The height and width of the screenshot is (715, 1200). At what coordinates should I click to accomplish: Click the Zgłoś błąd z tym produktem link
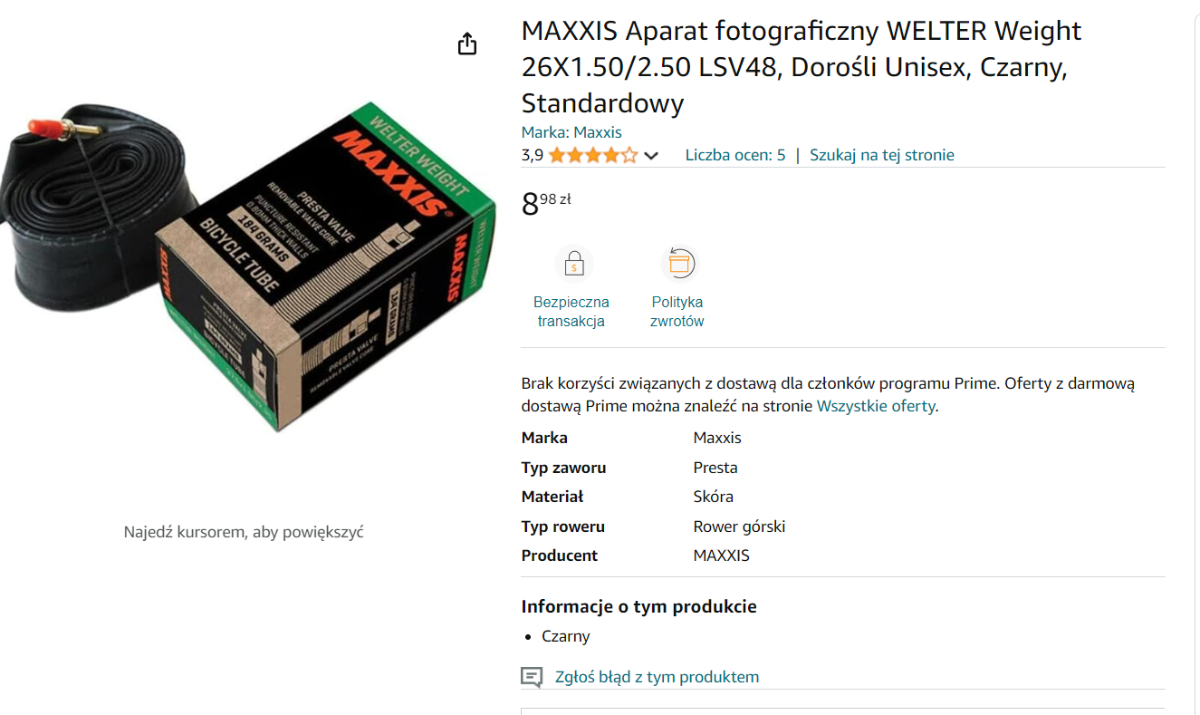(657, 677)
